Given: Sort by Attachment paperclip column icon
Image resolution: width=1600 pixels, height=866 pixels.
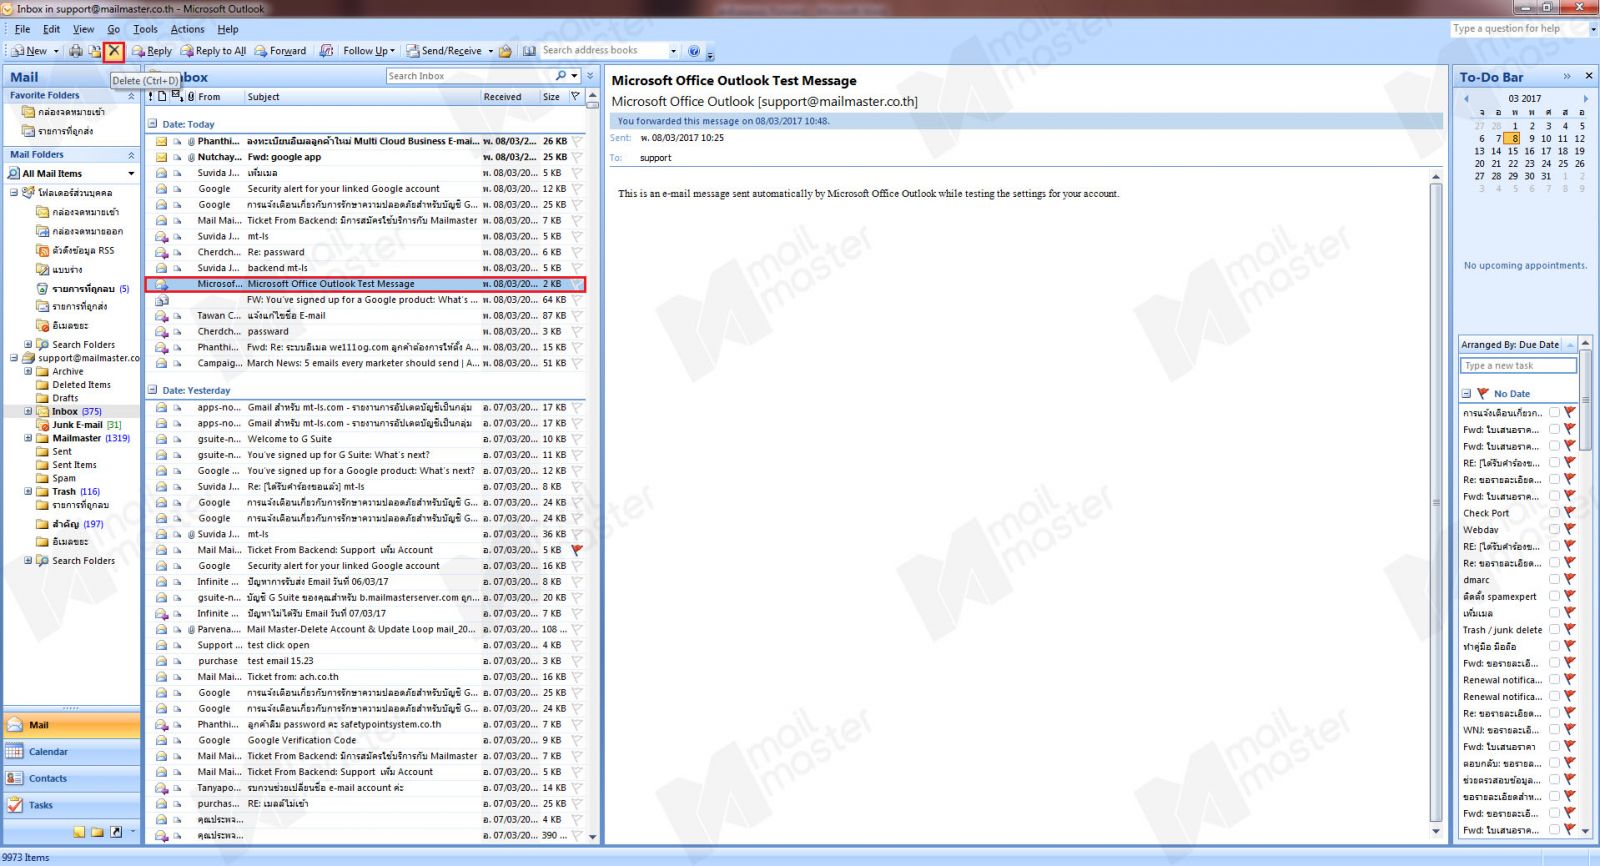Looking at the screenshot, I should coord(190,97).
